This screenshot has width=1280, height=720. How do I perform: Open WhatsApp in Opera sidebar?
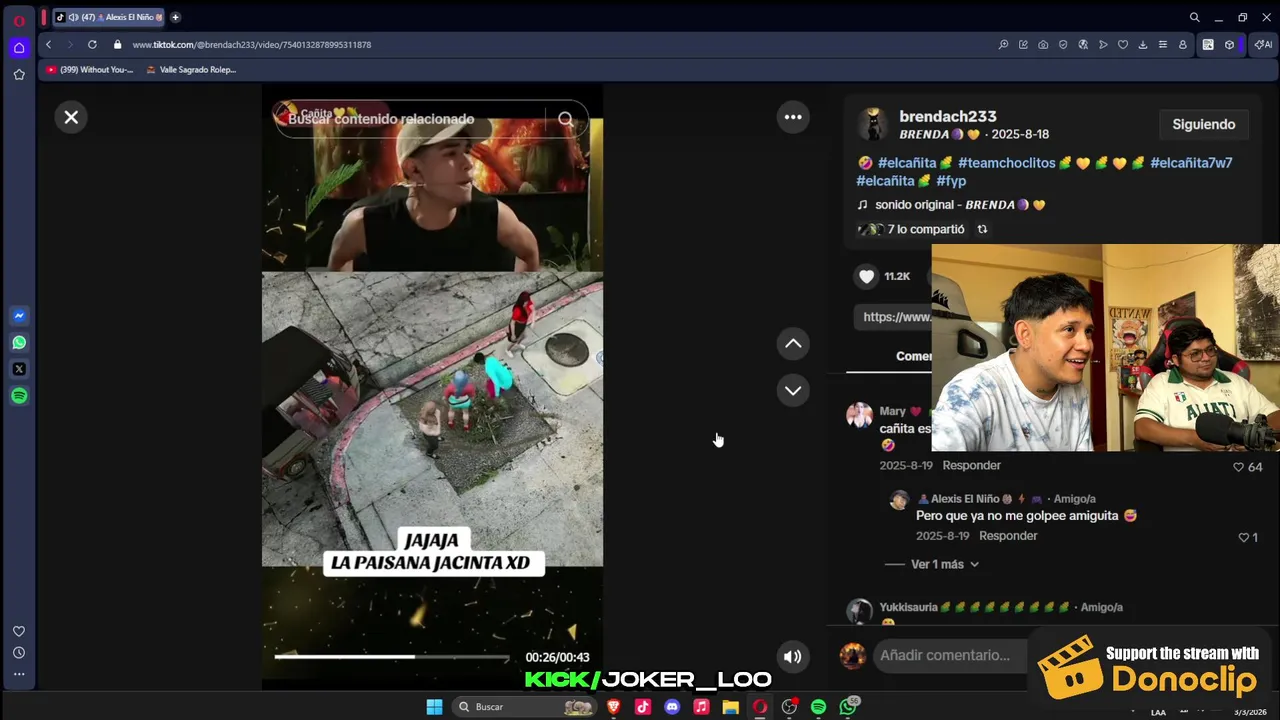coord(19,342)
